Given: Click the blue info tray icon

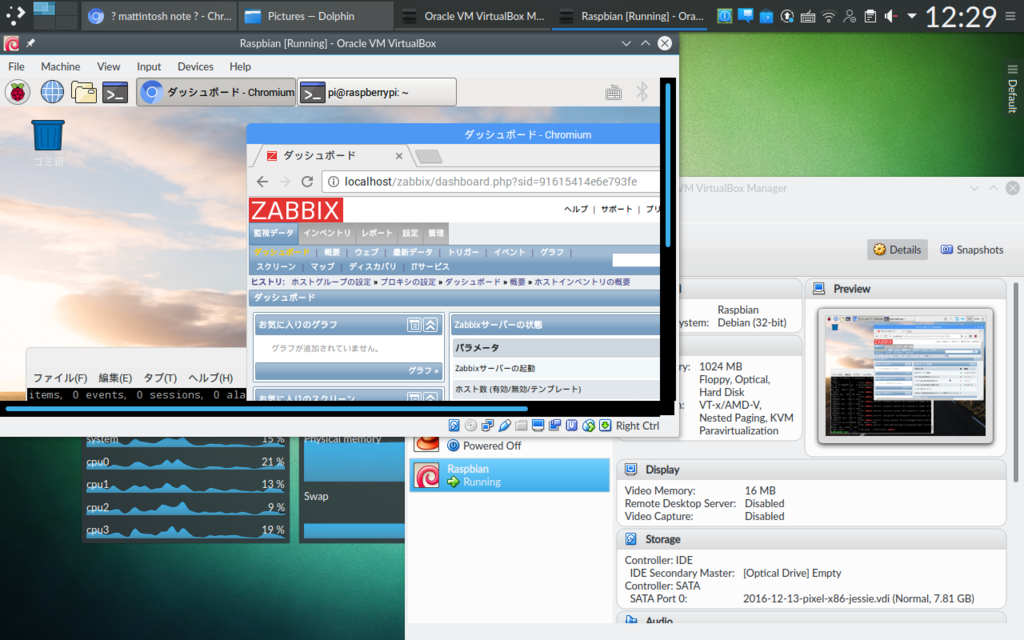Looking at the screenshot, I should click(724, 16).
